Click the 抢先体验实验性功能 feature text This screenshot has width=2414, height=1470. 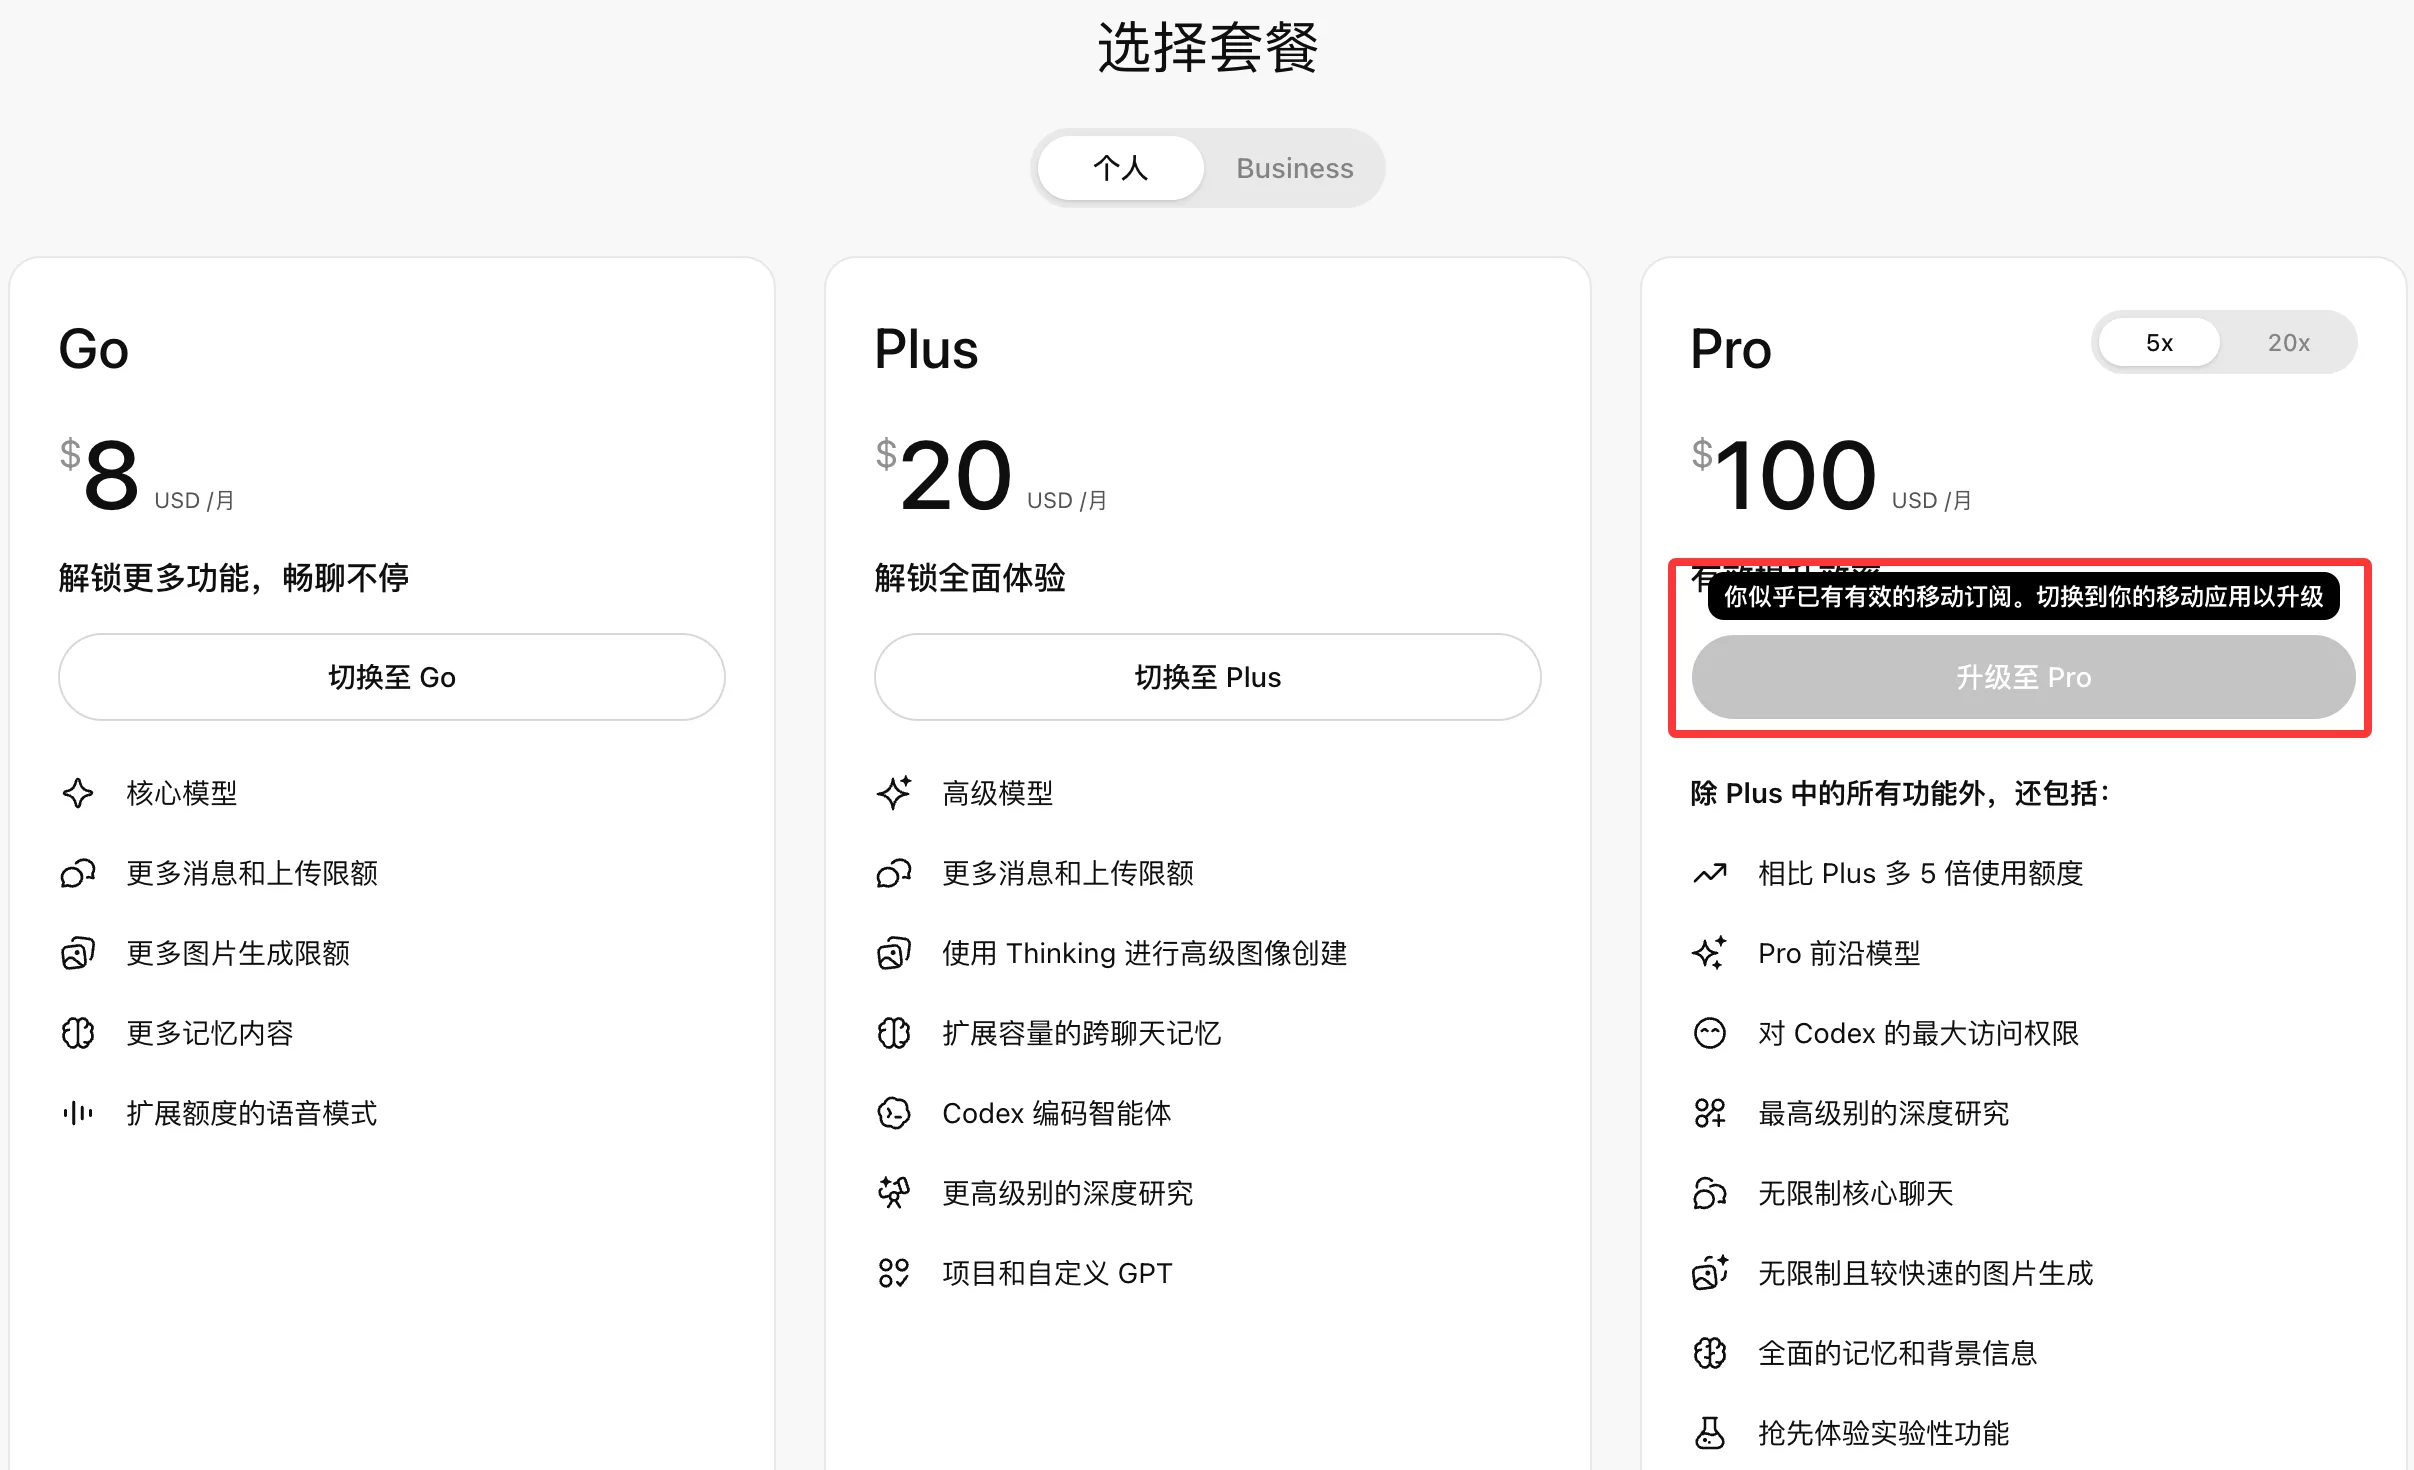[1884, 1433]
